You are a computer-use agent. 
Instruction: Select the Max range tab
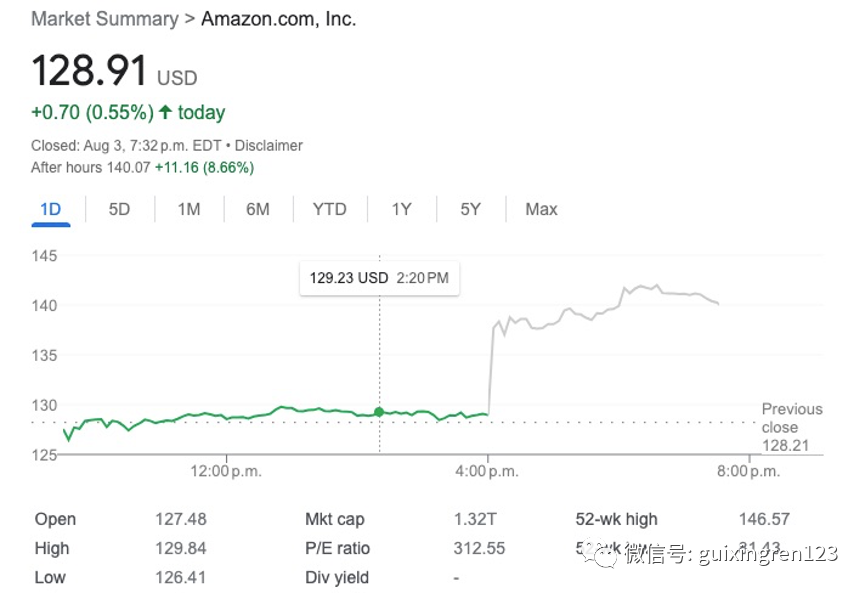541,209
